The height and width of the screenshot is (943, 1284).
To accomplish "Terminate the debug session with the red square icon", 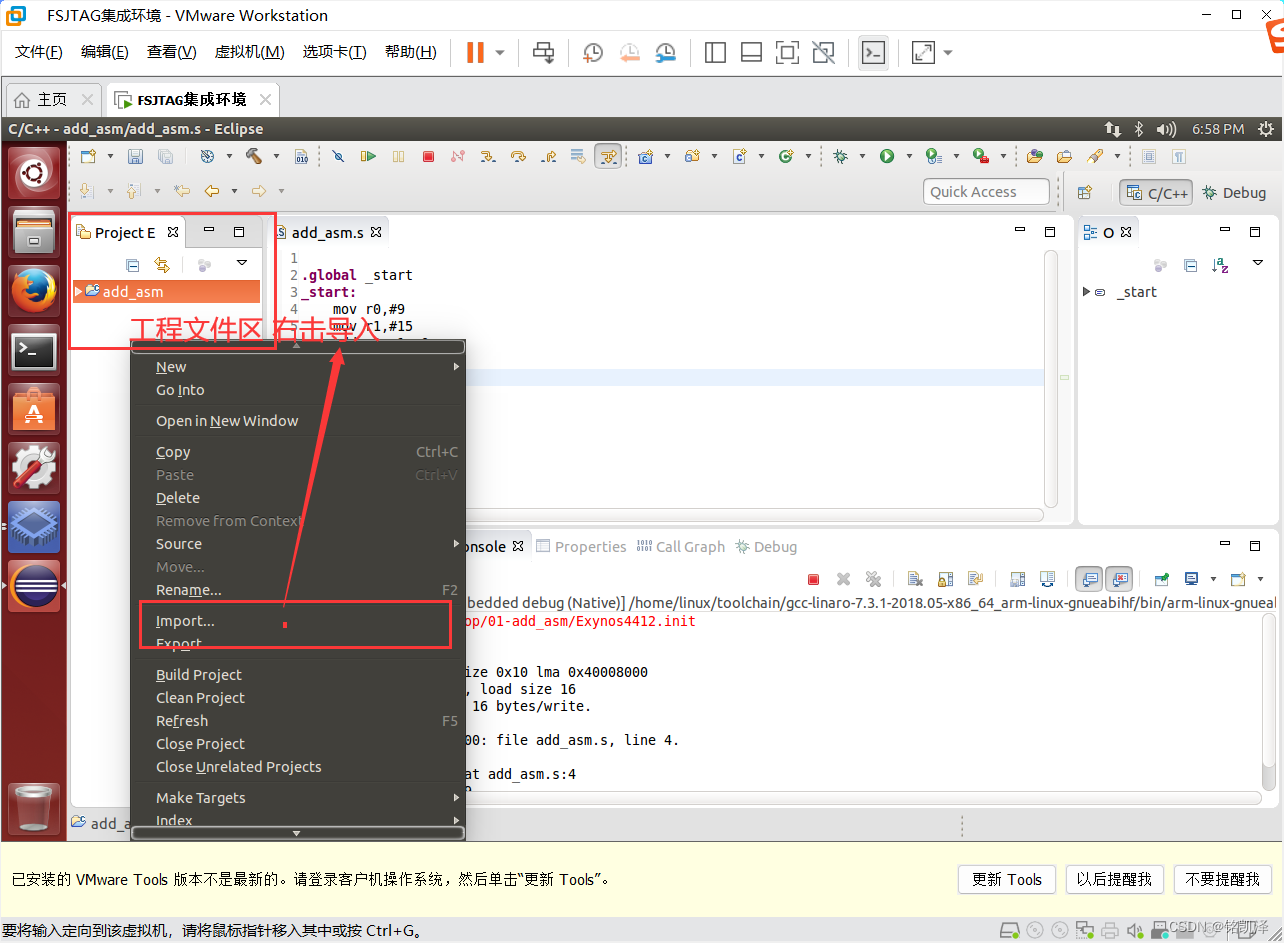I will tap(428, 157).
